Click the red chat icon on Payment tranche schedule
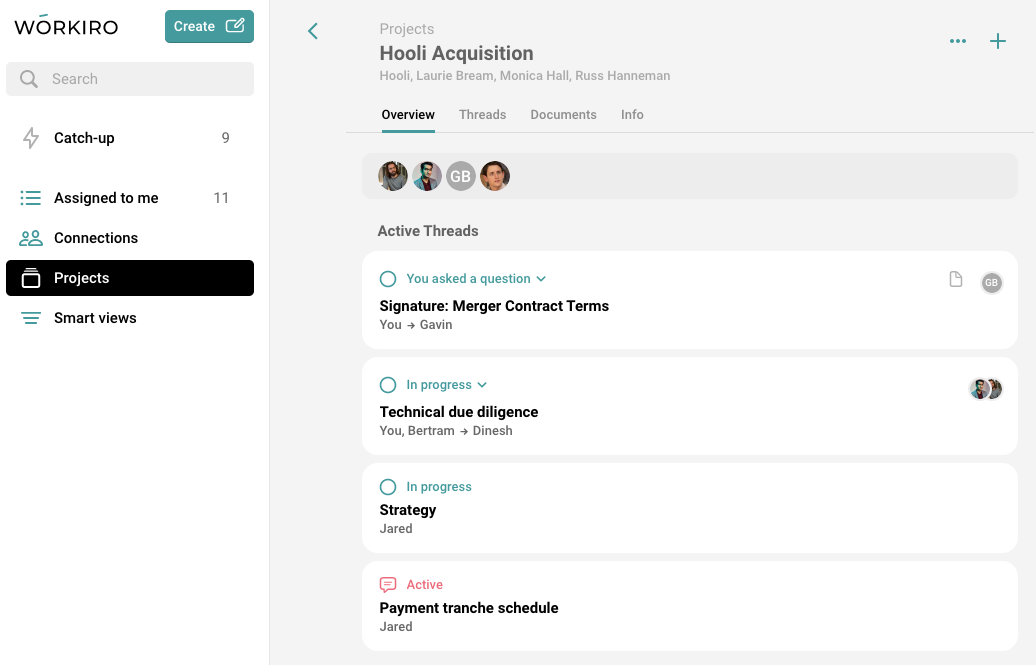This screenshot has height=665, width=1036. coord(388,585)
